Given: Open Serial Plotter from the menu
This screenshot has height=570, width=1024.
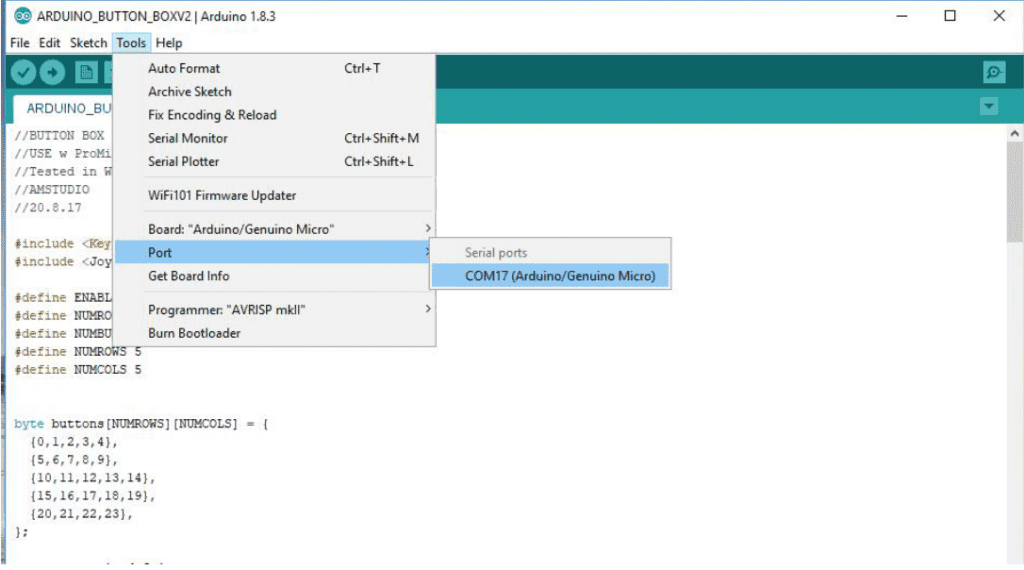Looking at the screenshot, I should coord(183,161).
